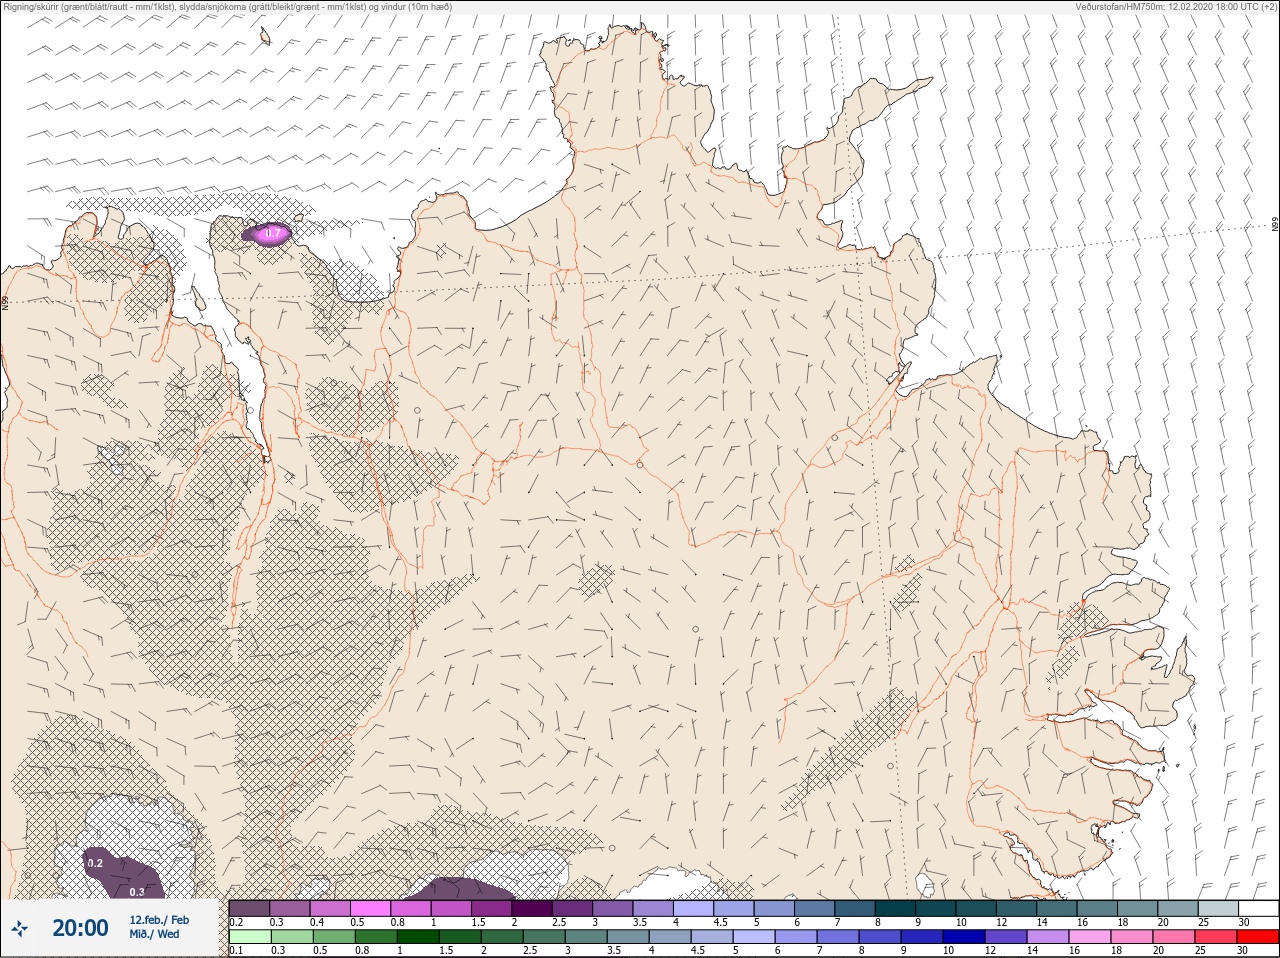Click the 'Mið./ Wed' weekday text
The width and height of the screenshot is (1280, 958).
[x=154, y=934]
